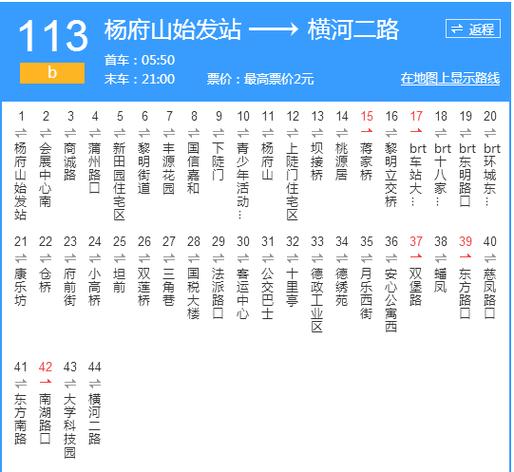This screenshot has height=472, width=514.
Task: Click the red one-way arrow under 39
Action: [465, 256]
